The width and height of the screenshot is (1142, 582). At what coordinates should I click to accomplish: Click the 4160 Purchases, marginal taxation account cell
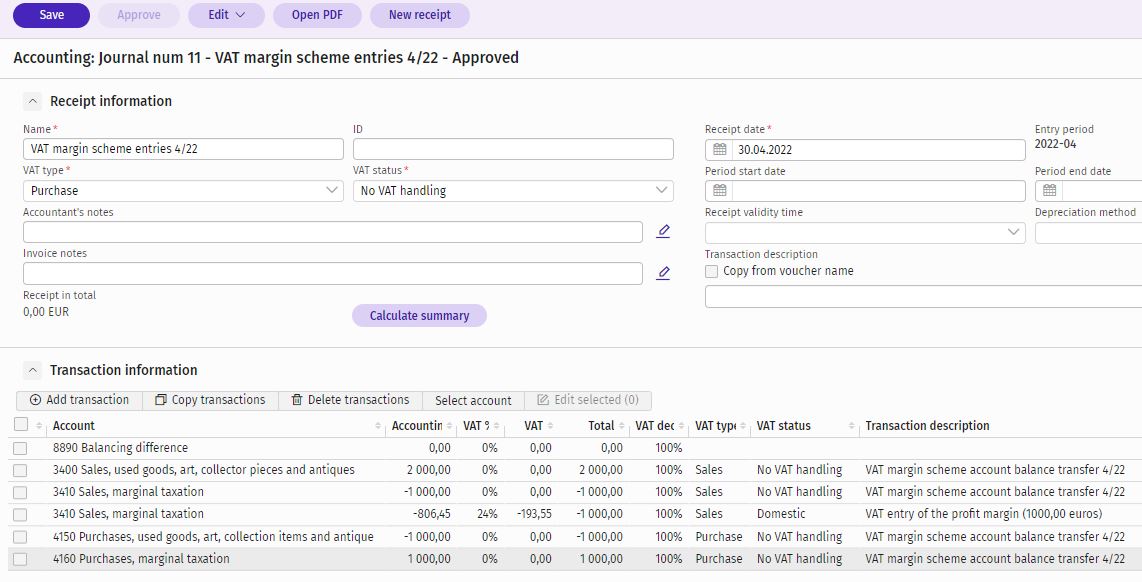(x=141, y=559)
